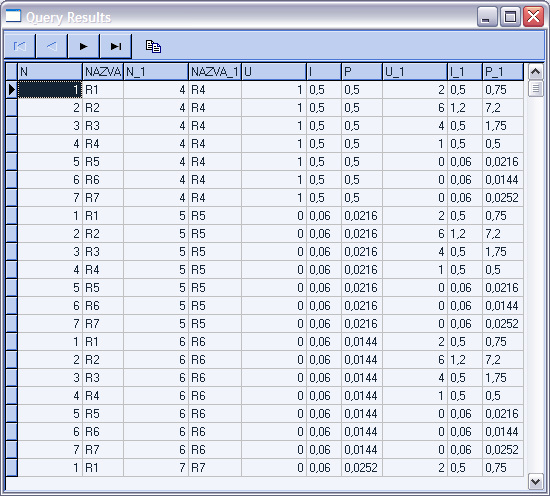
Task: Click the first record navigation button
Action: (x=20, y=46)
